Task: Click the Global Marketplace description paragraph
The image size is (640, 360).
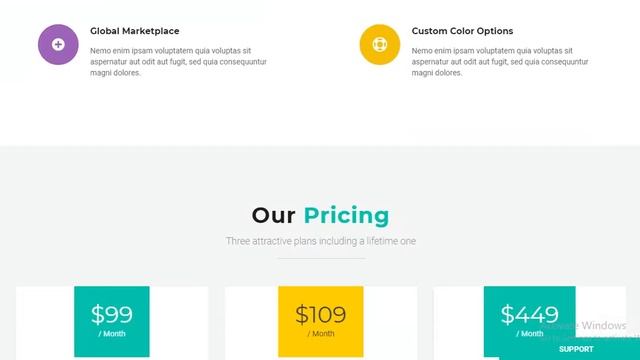Action: (x=178, y=62)
